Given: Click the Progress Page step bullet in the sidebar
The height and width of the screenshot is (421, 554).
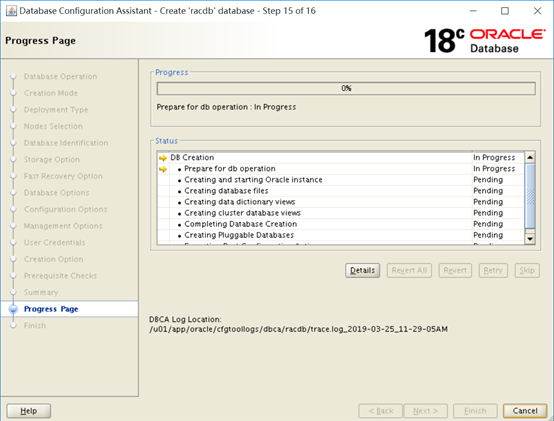Looking at the screenshot, I should pyautogui.click(x=13, y=309).
